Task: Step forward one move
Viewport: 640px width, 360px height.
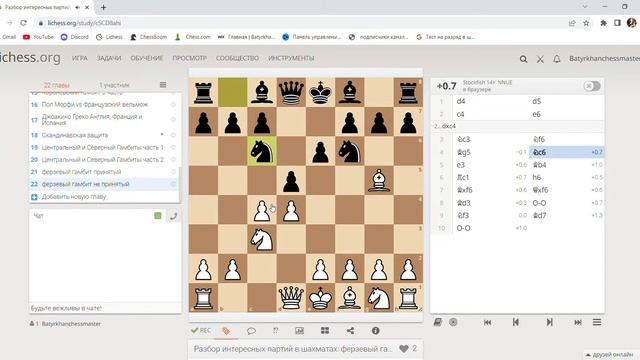Action: coord(549,322)
